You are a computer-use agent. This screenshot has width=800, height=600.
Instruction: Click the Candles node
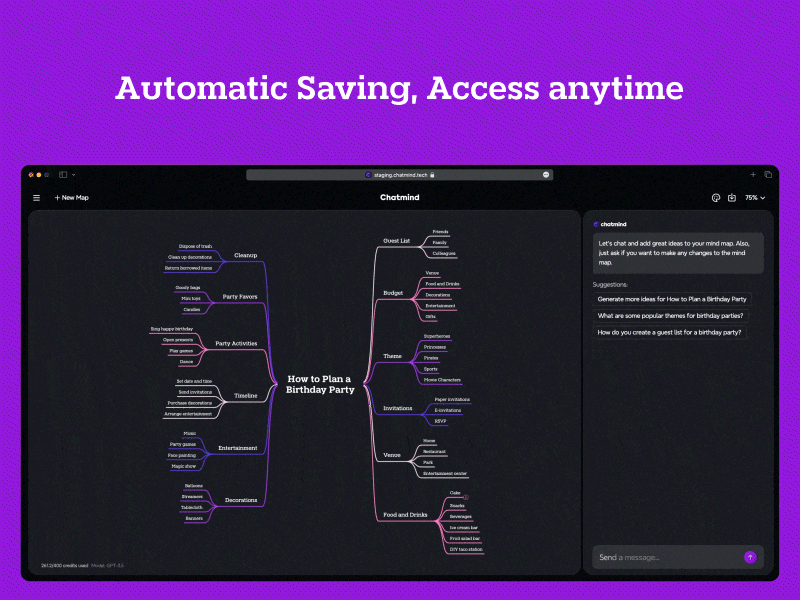click(192, 310)
